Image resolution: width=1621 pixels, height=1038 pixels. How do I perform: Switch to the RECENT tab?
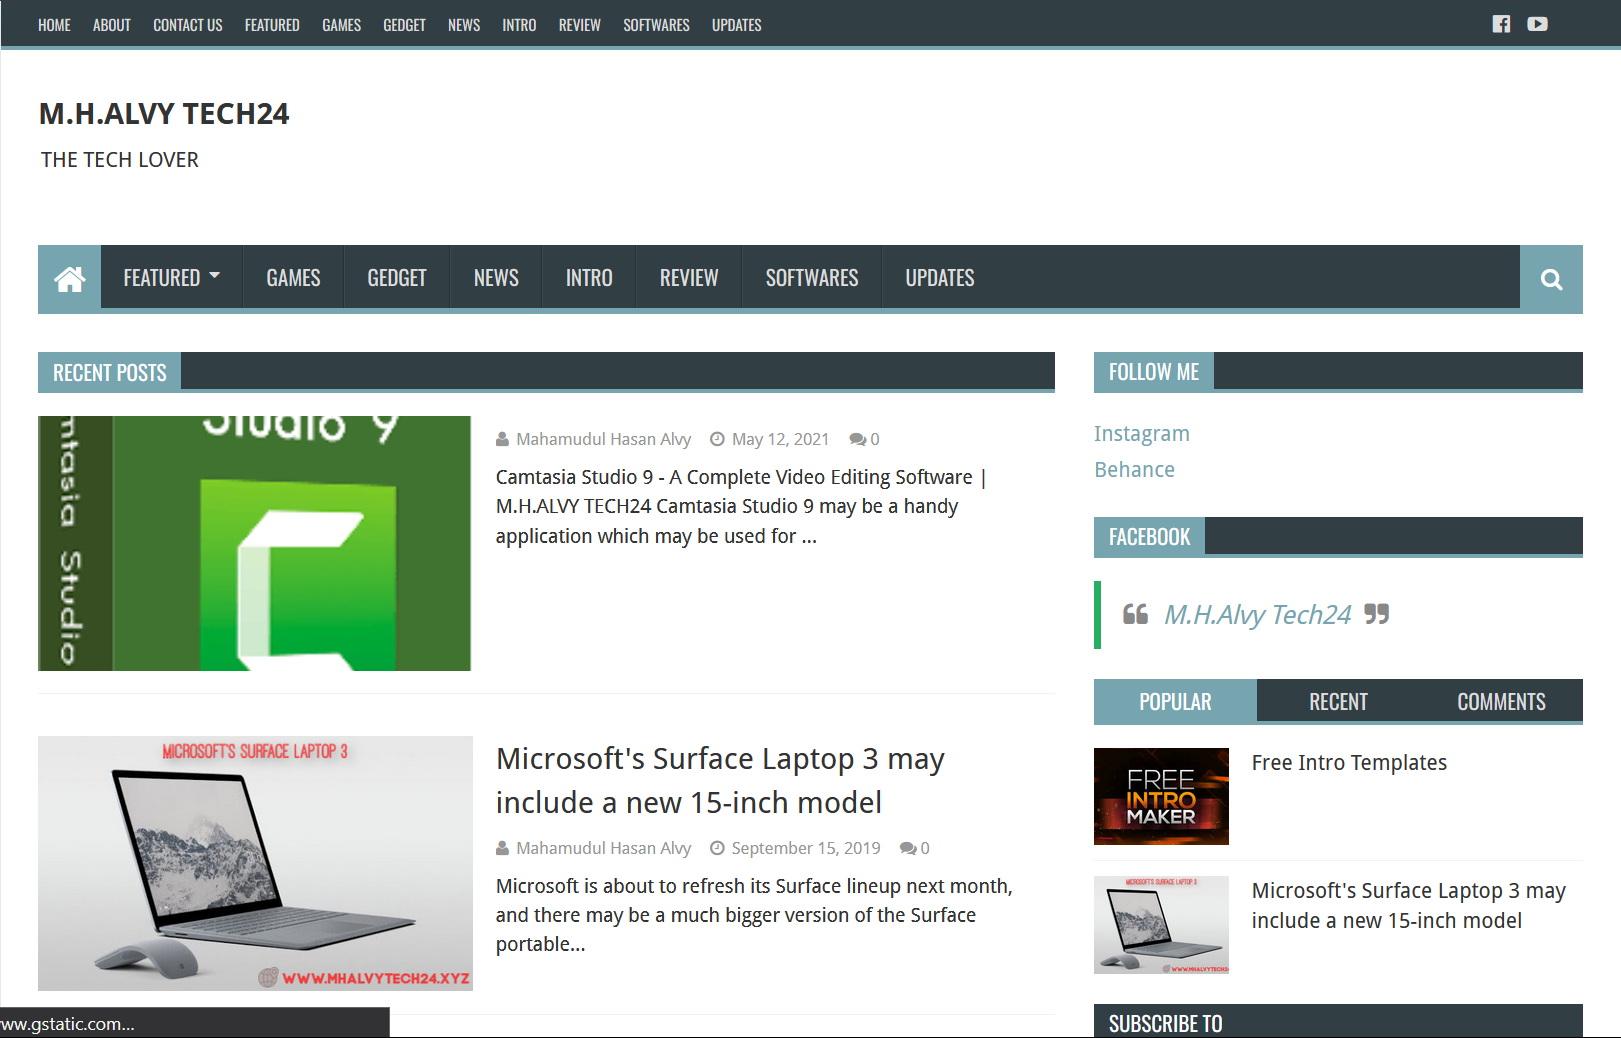click(1338, 701)
